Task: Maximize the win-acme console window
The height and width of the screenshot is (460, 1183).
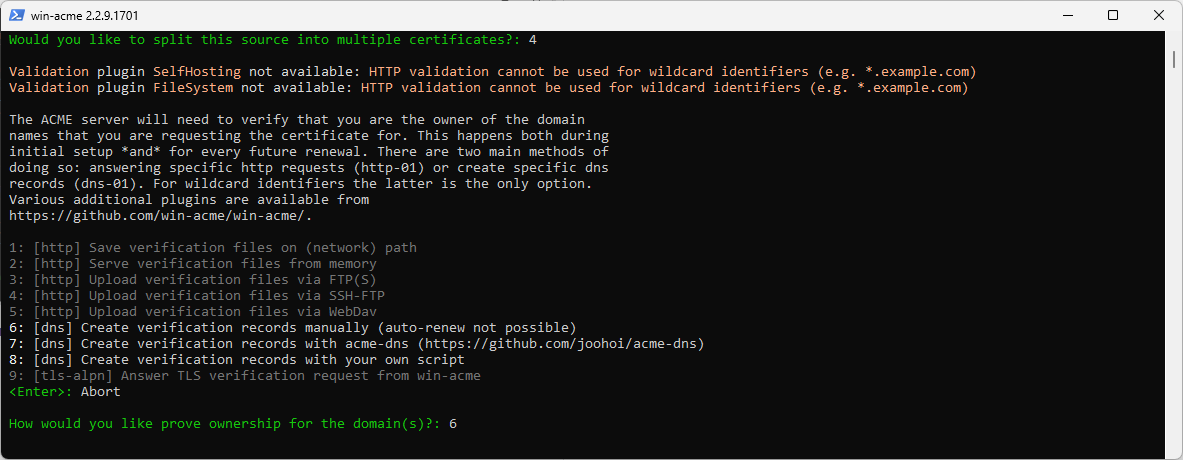Action: (x=1113, y=15)
